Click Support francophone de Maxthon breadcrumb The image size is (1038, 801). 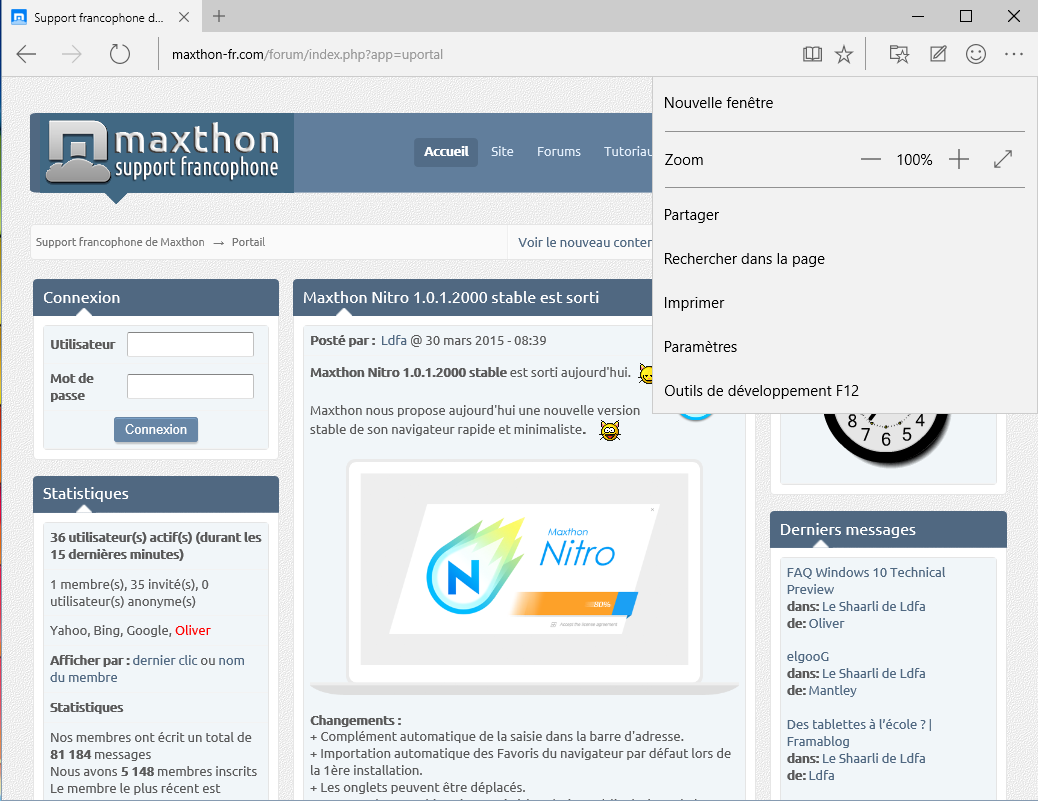pyautogui.click(x=120, y=242)
